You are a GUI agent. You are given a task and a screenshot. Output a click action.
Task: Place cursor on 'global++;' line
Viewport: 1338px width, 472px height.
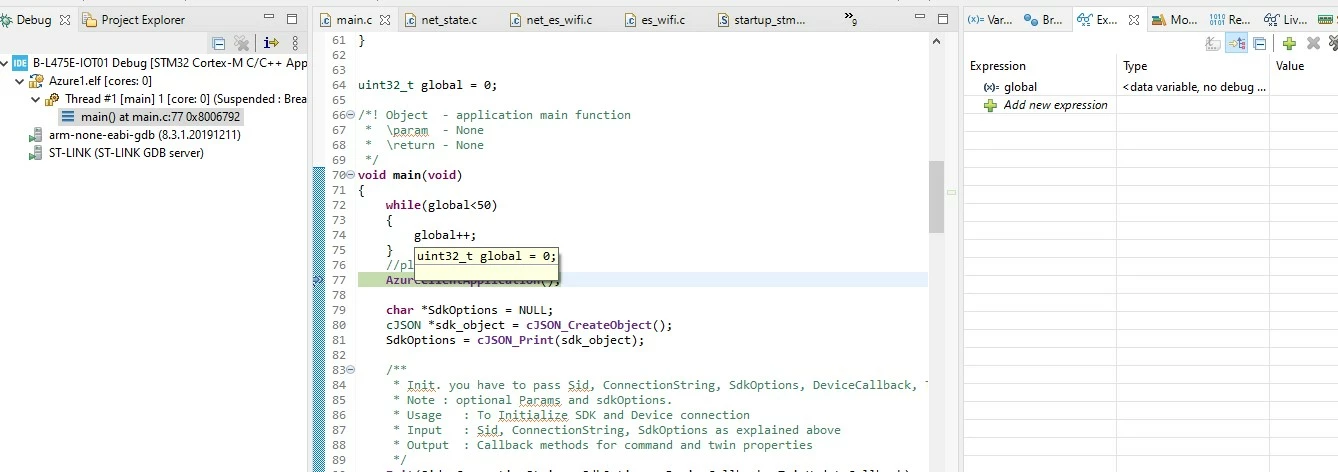(445, 235)
